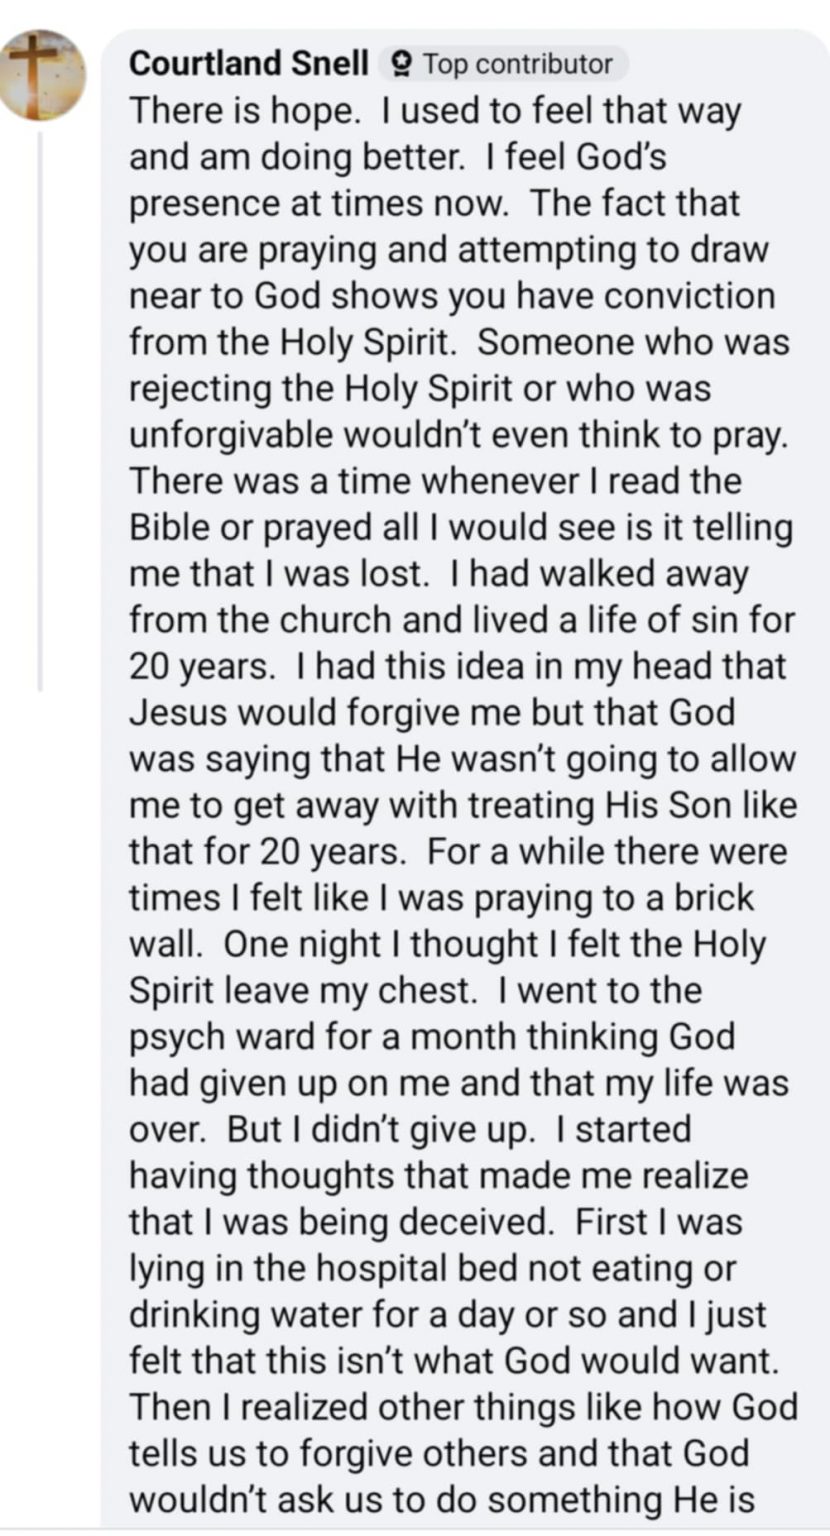Tap the Top contributor label
The image size is (830, 1536).
[x=517, y=65]
